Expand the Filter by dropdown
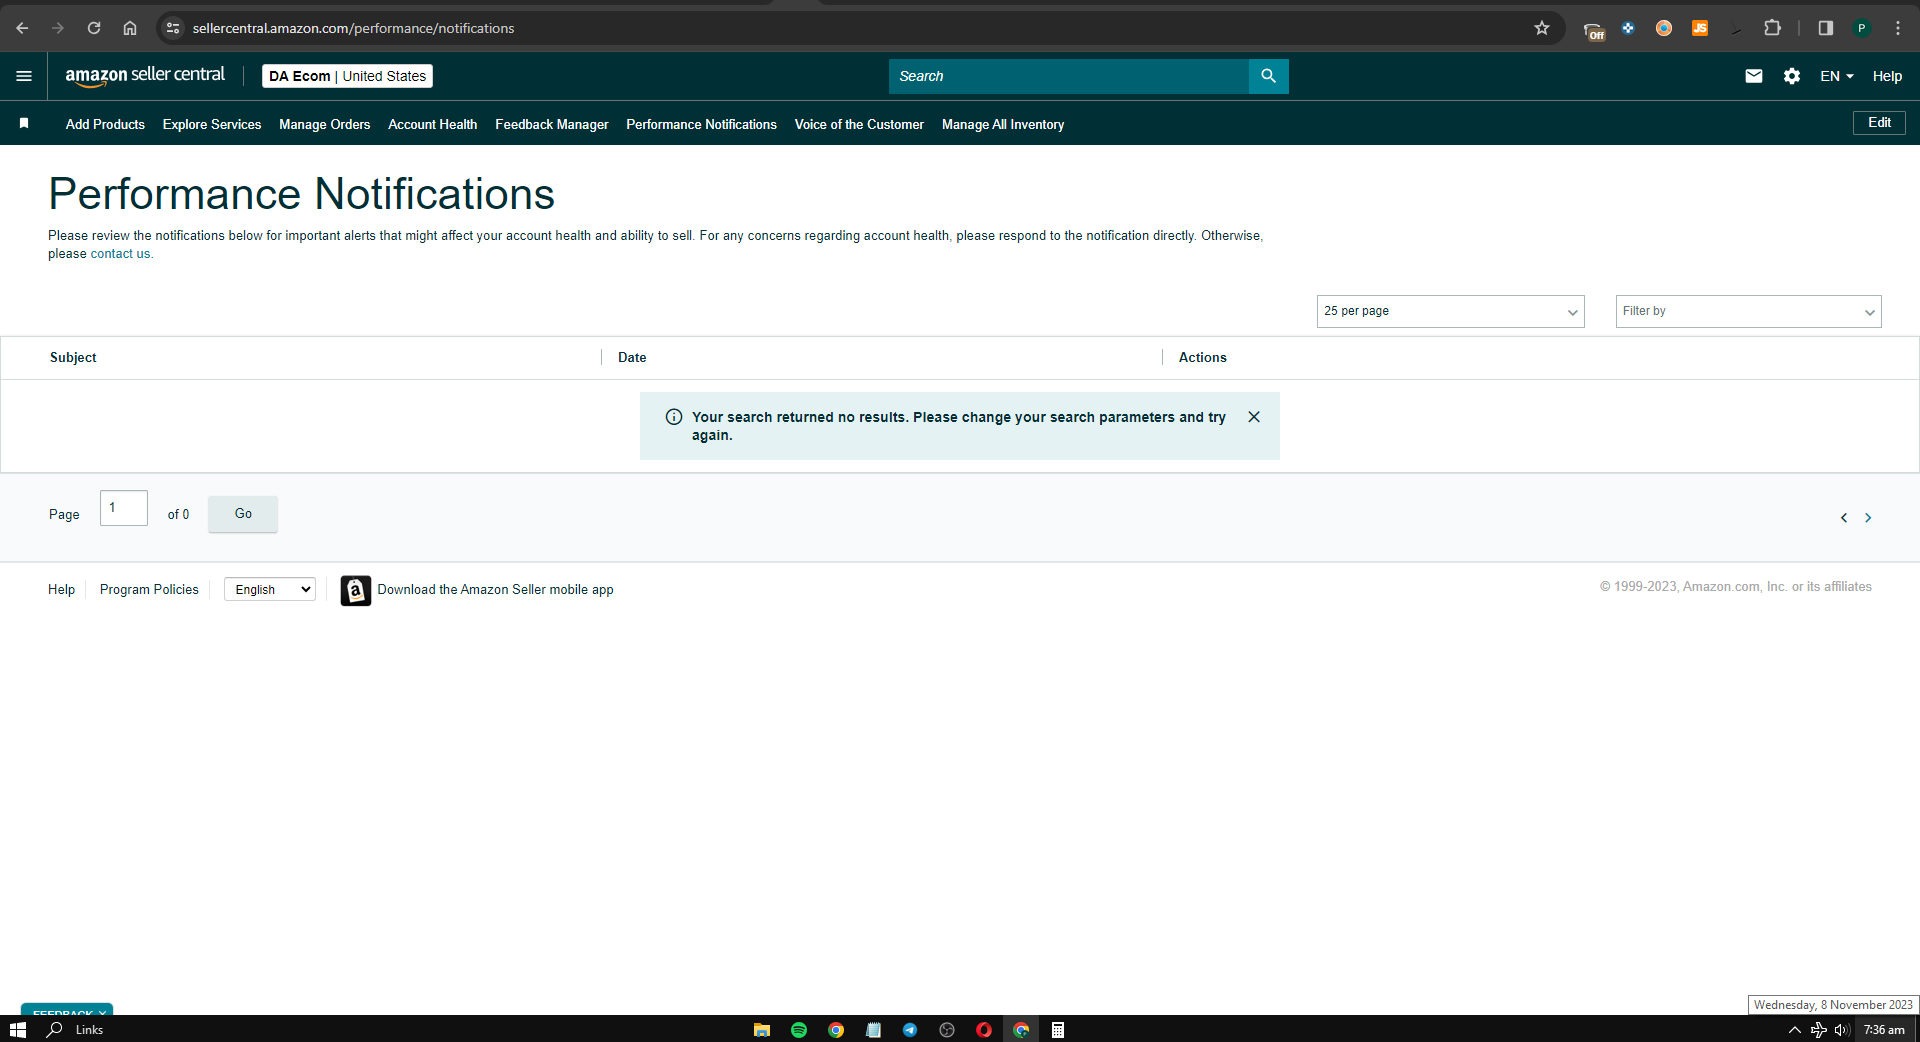Screen dimensions: 1920x1042 click(1748, 311)
